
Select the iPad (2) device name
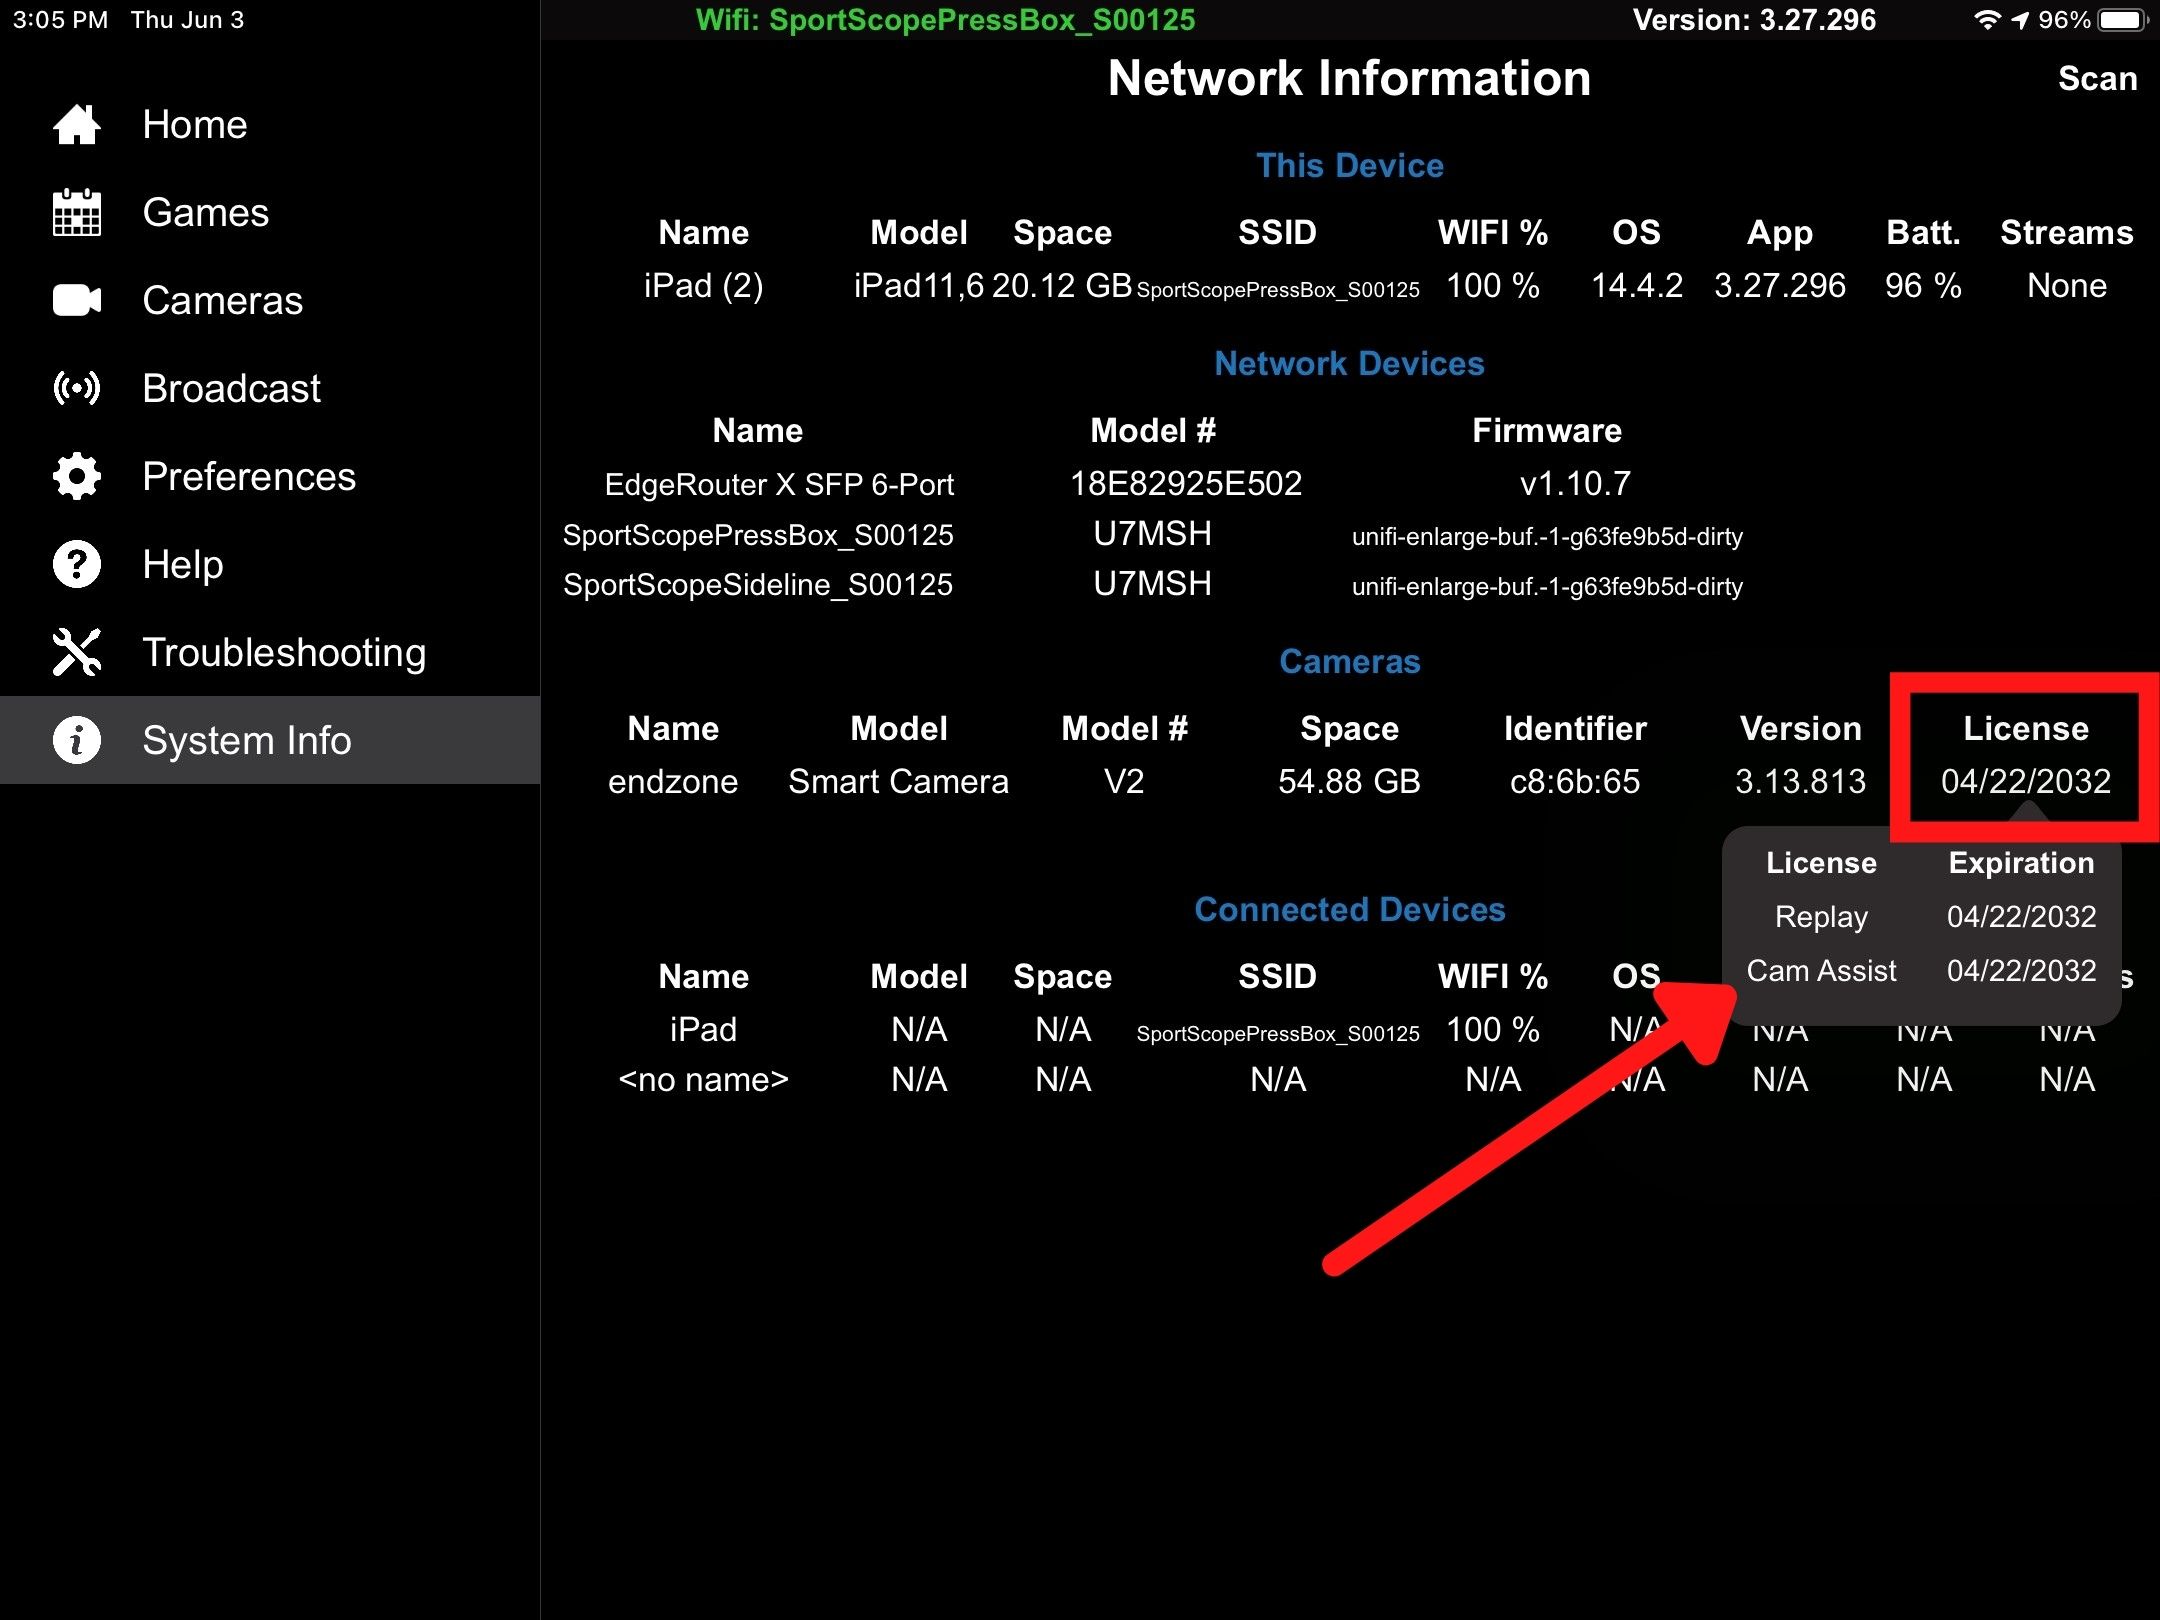click(703, 286)
